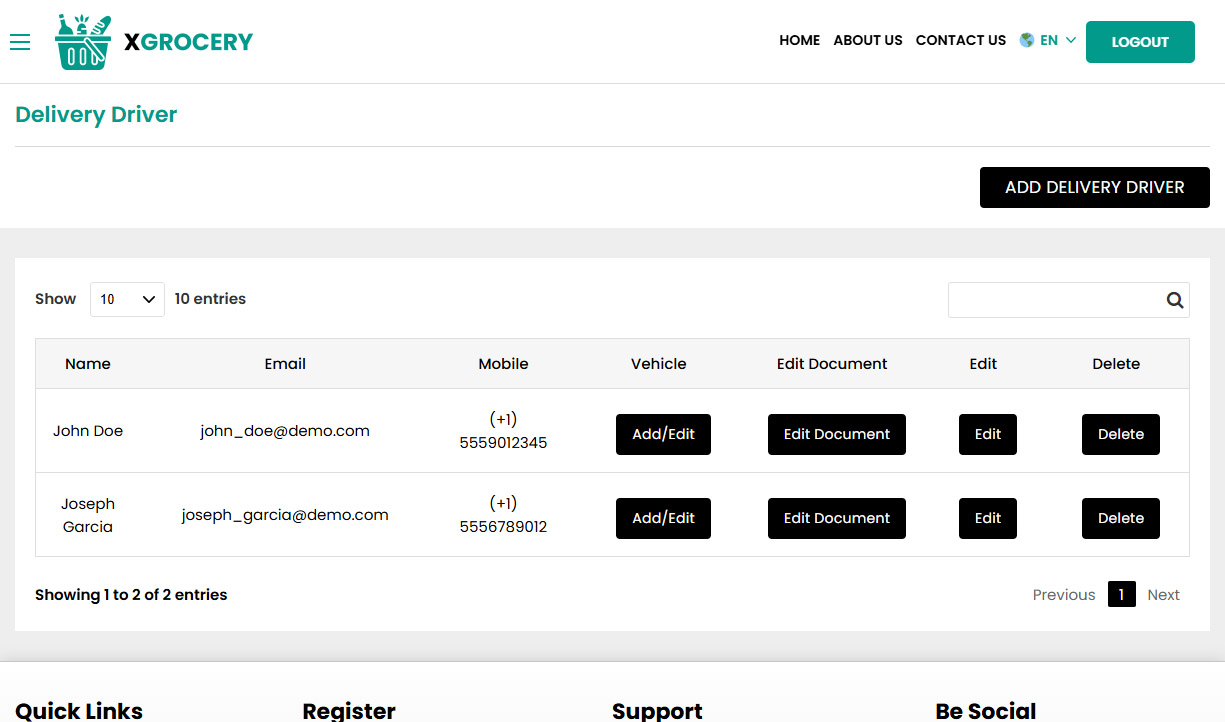Add/Edit vehicle for John Doe

pyautogui.click(x=663, y=435)
